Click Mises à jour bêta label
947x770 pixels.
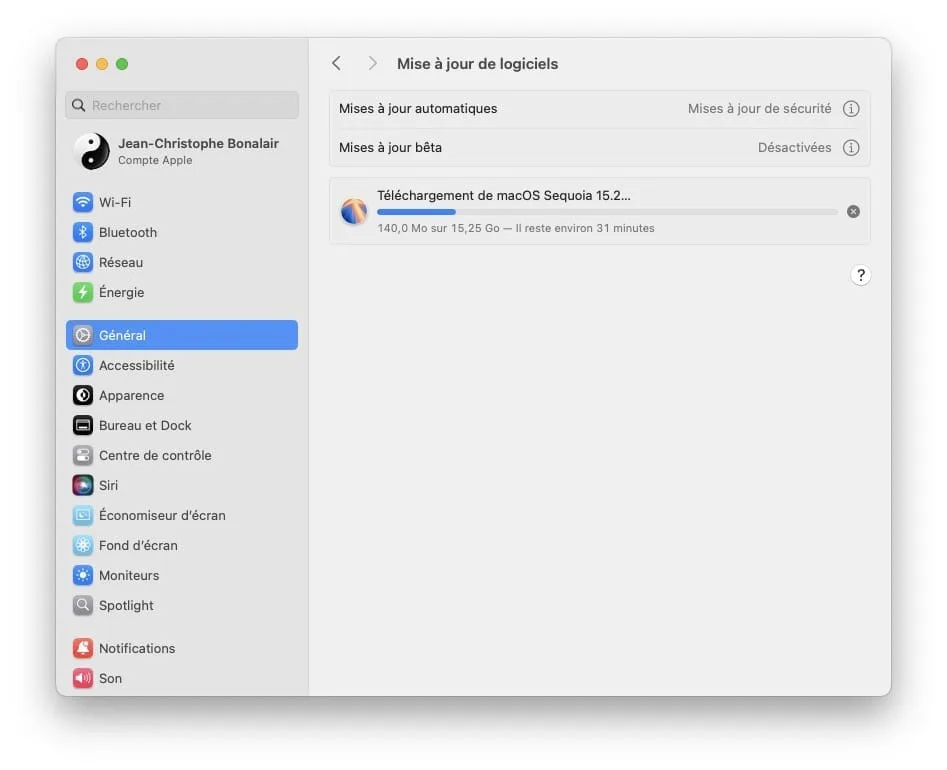pyautogui.click(x=390, y=147)
